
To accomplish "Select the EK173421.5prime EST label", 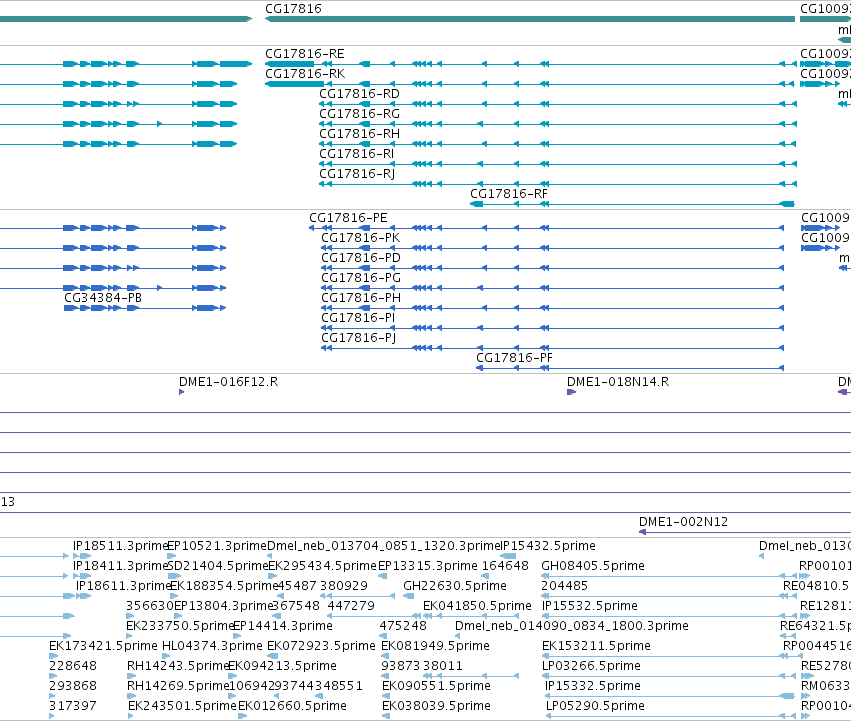I will point(103,647).
